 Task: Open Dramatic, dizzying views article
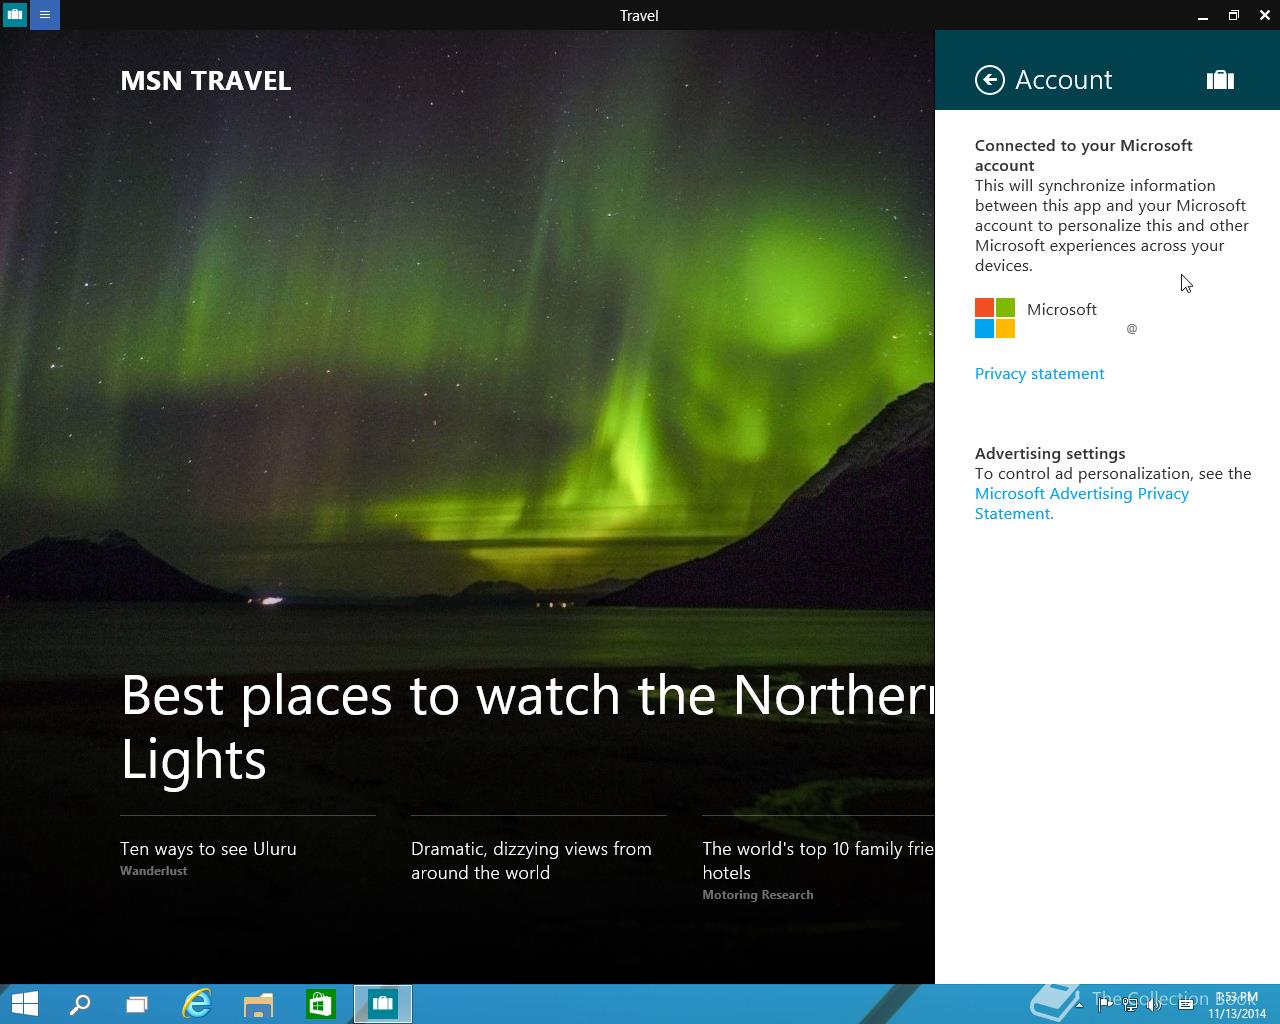point(531,861)
